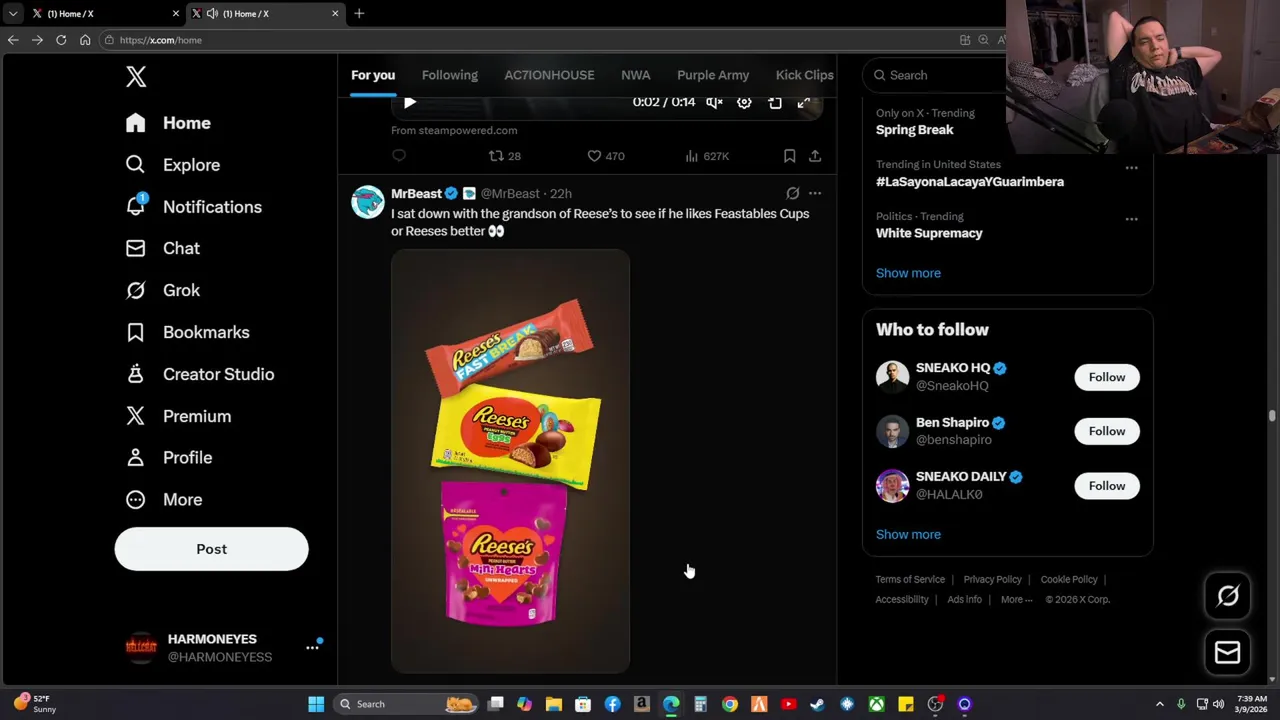The image size is (1280, 720).
Task: Open Steam from the taskbar
Action: click(x=817, y=704)
